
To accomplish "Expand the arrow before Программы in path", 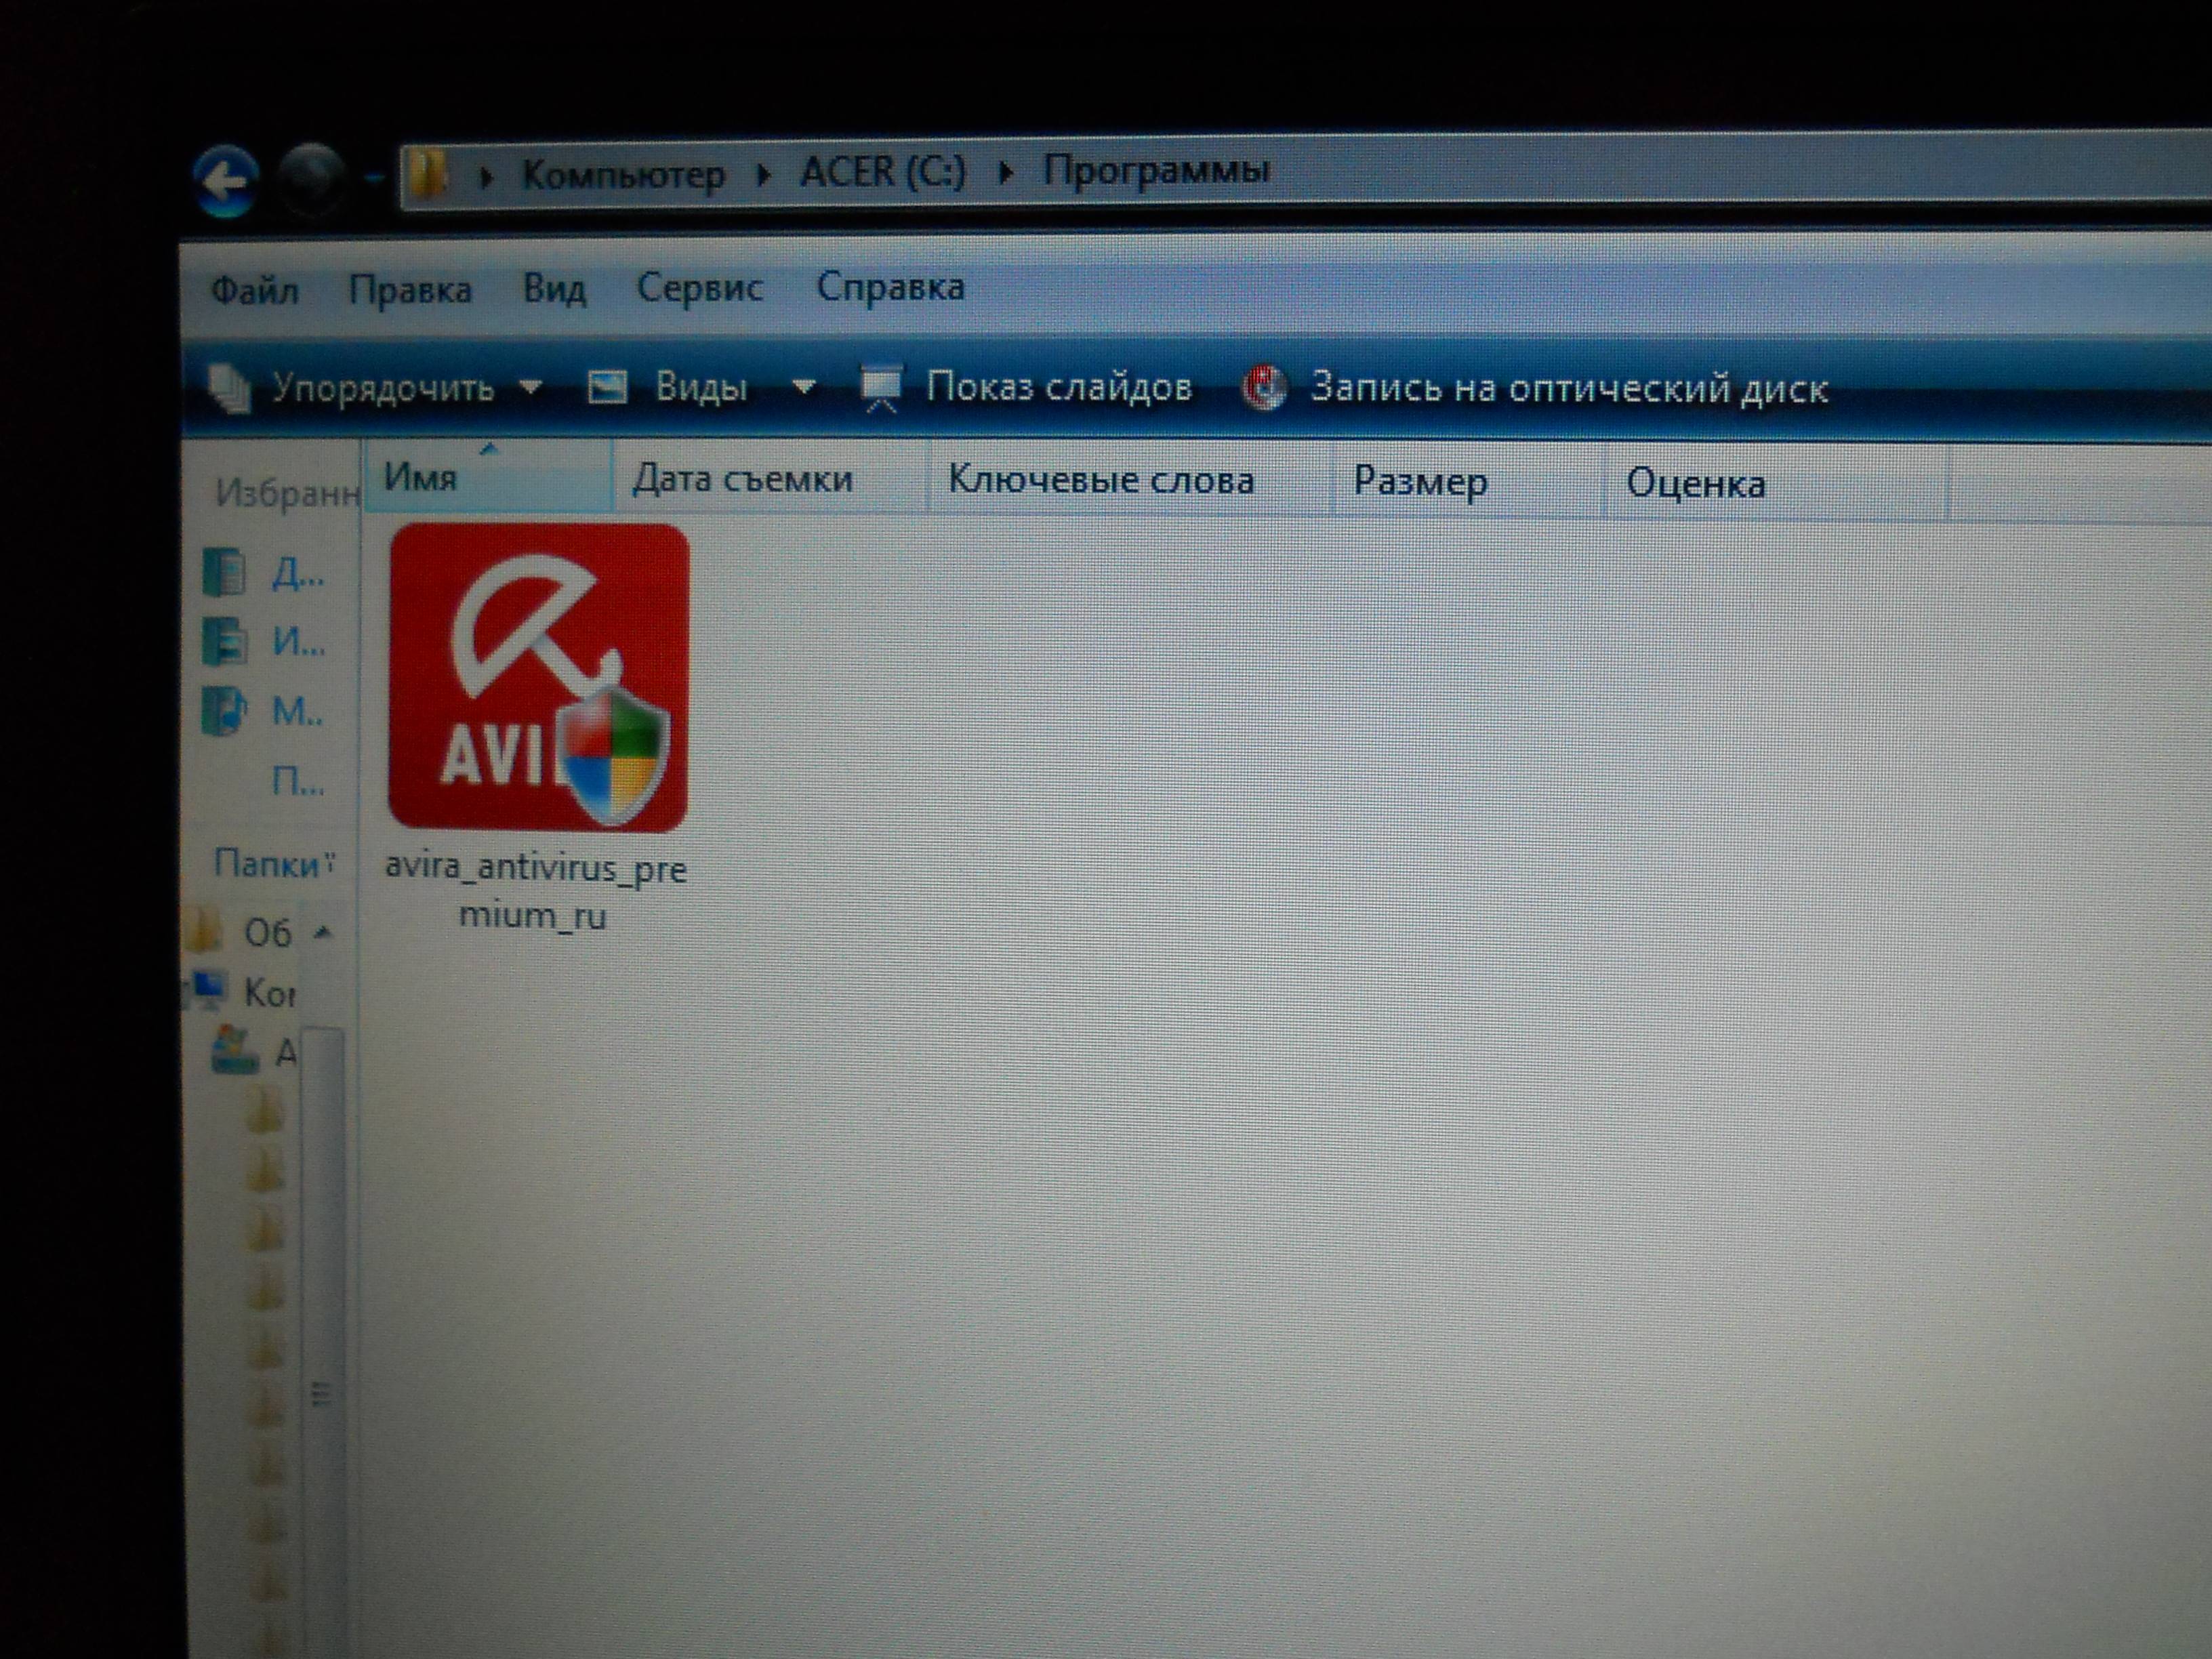I will [x=1007, y=173].
